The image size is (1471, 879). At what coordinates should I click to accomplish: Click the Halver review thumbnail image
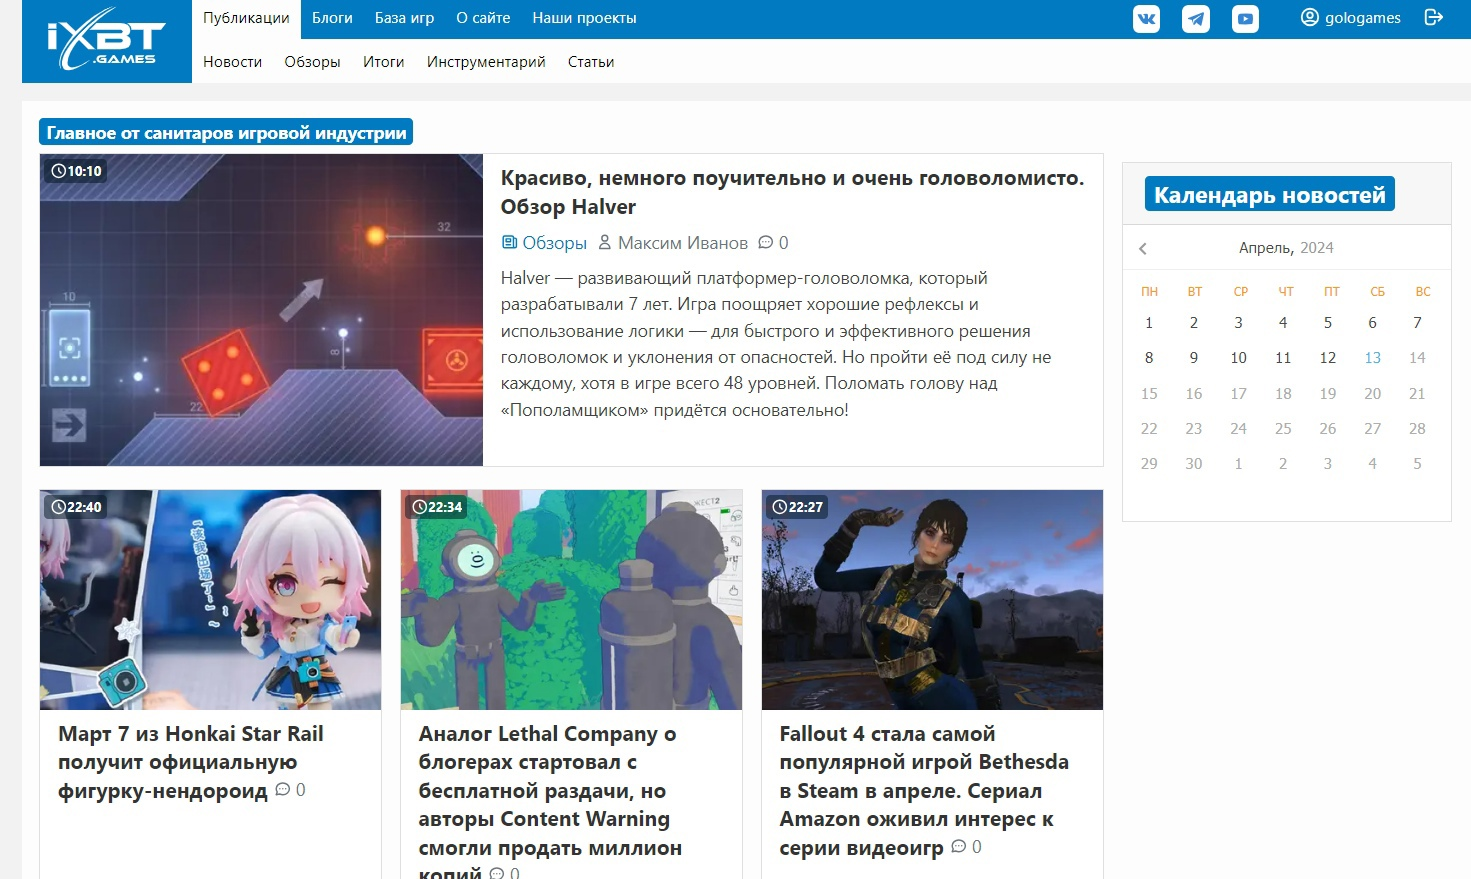coord(261,310)
